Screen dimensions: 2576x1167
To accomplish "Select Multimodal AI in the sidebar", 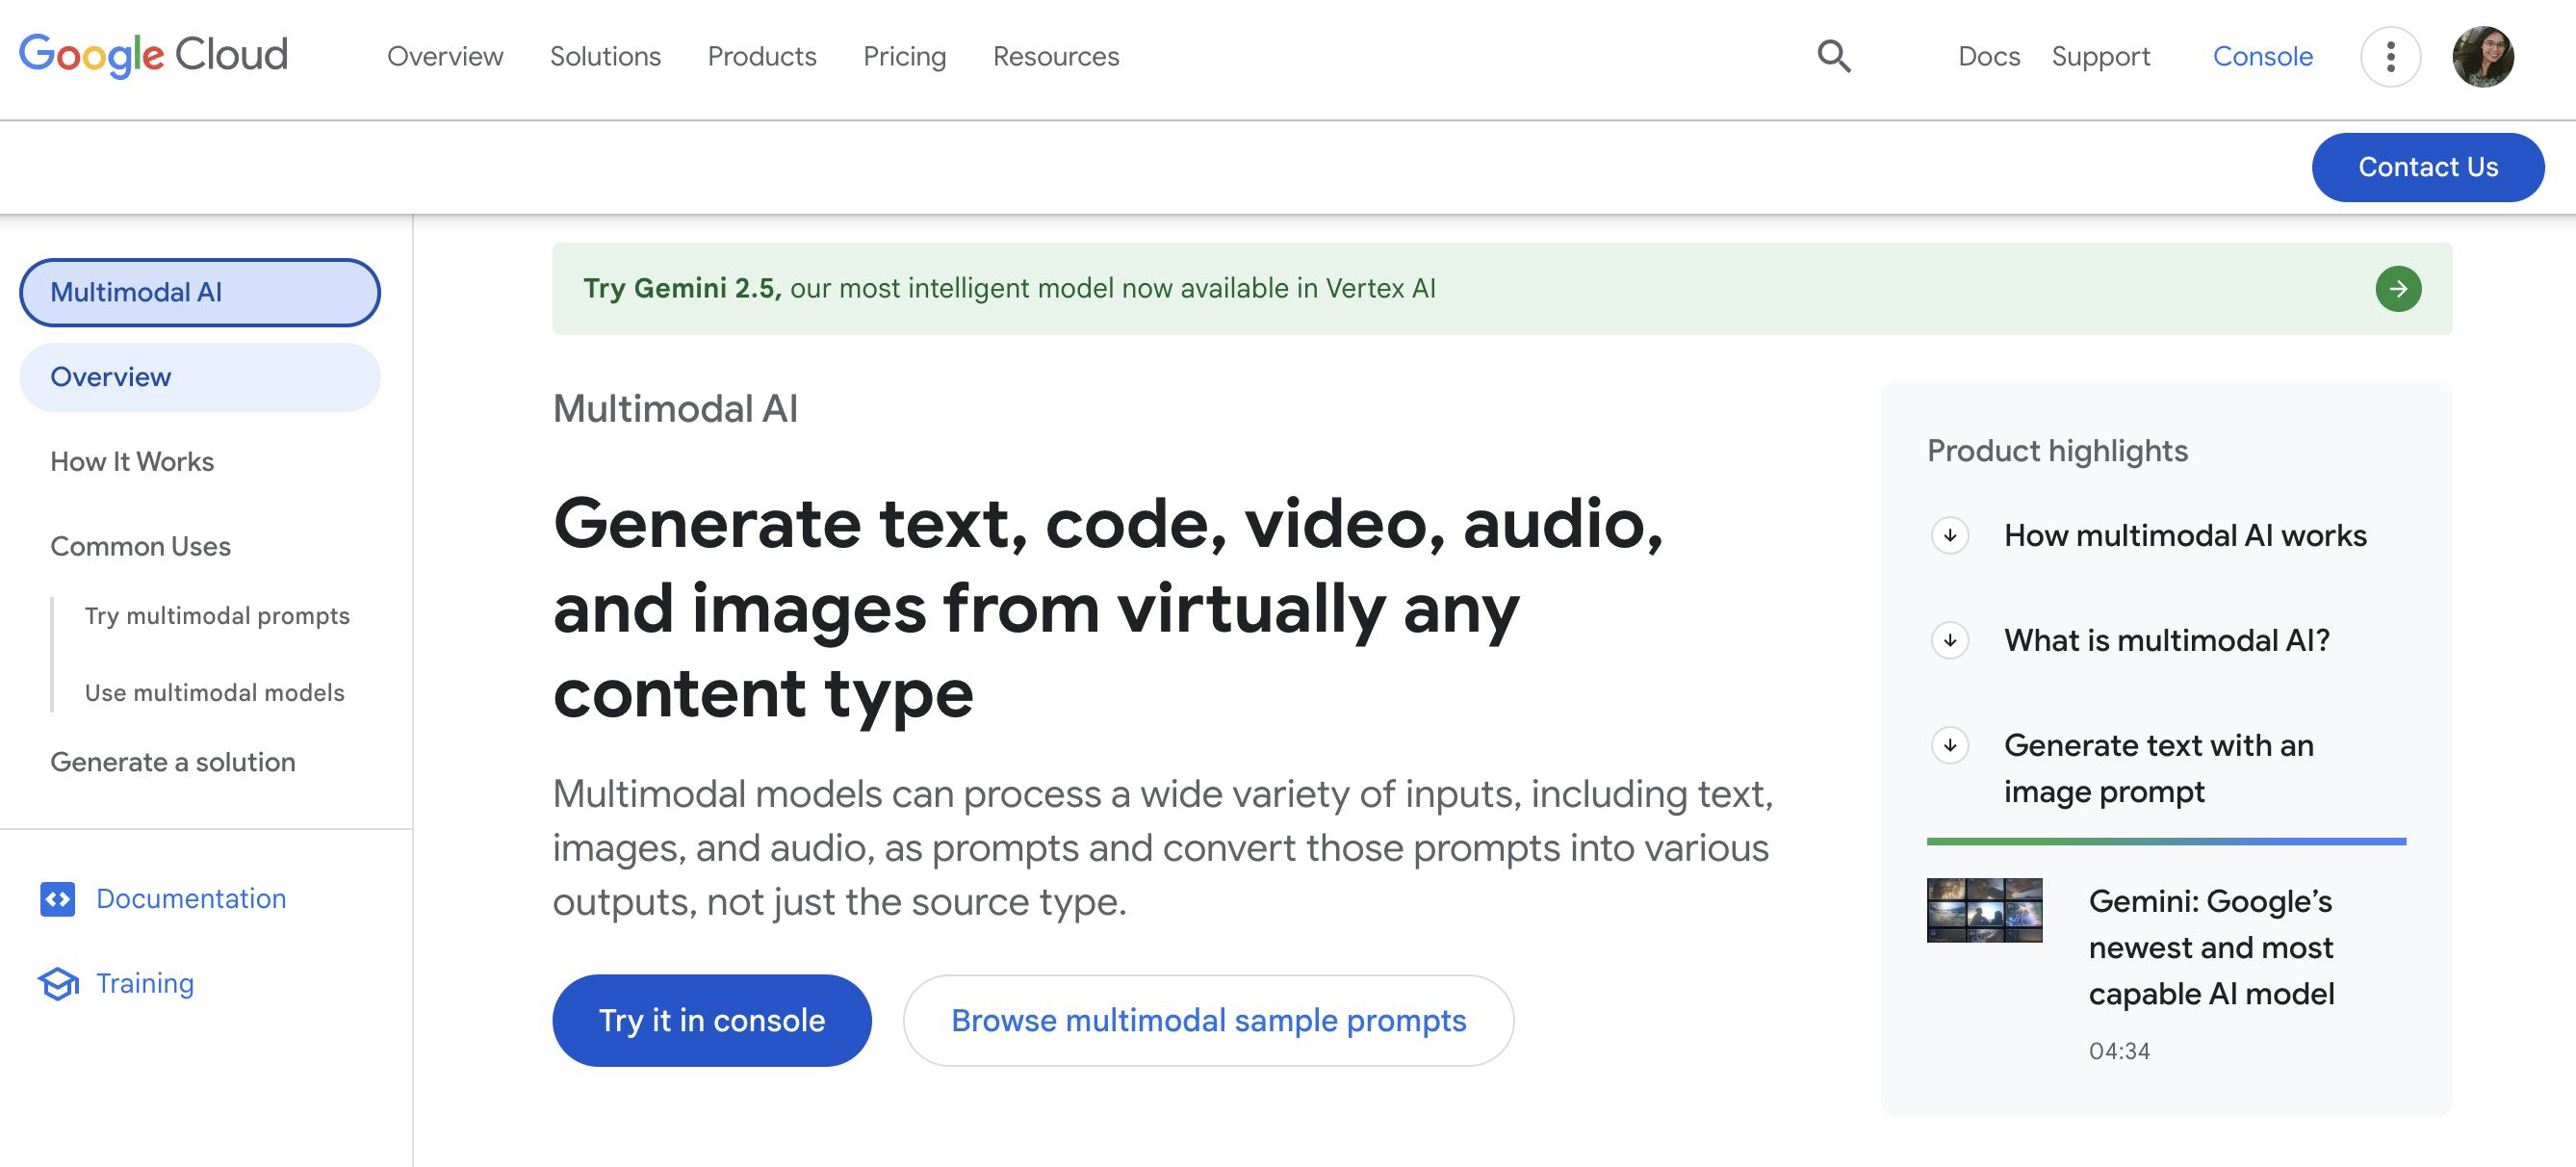I will (x=199, y=292).
